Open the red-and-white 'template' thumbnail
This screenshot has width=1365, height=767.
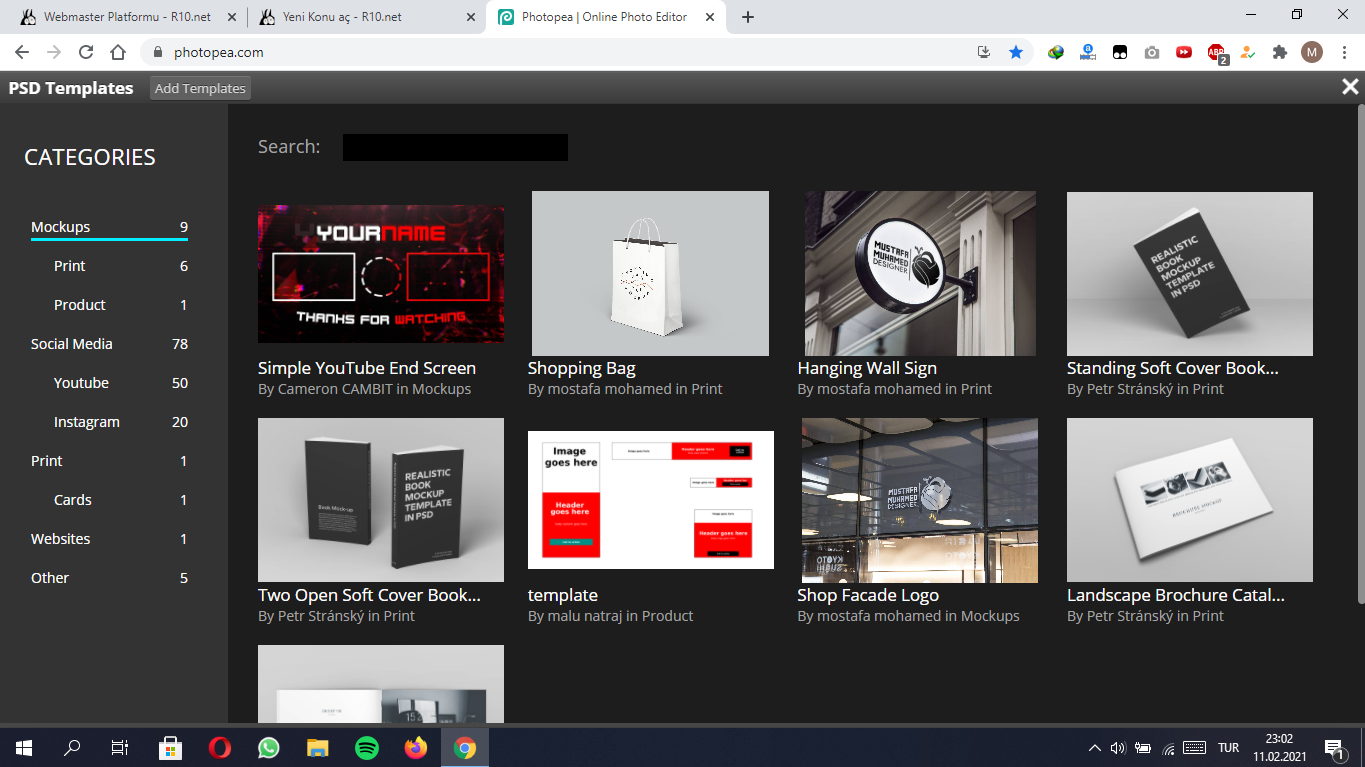(651, 500)
